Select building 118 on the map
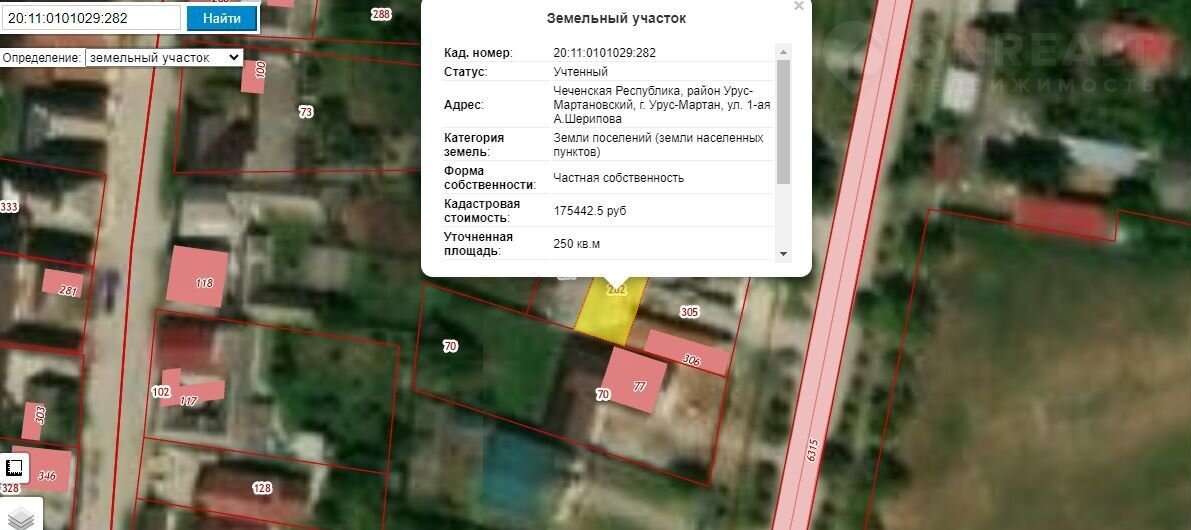 [198, 276]
